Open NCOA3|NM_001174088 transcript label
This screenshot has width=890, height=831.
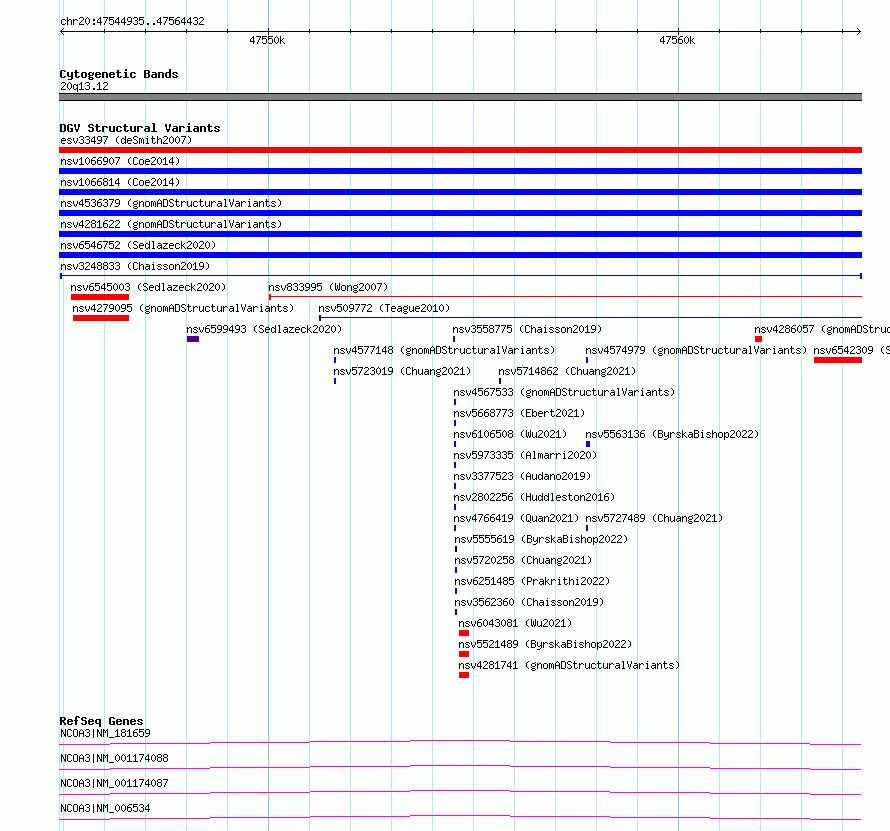pos(114,758)
